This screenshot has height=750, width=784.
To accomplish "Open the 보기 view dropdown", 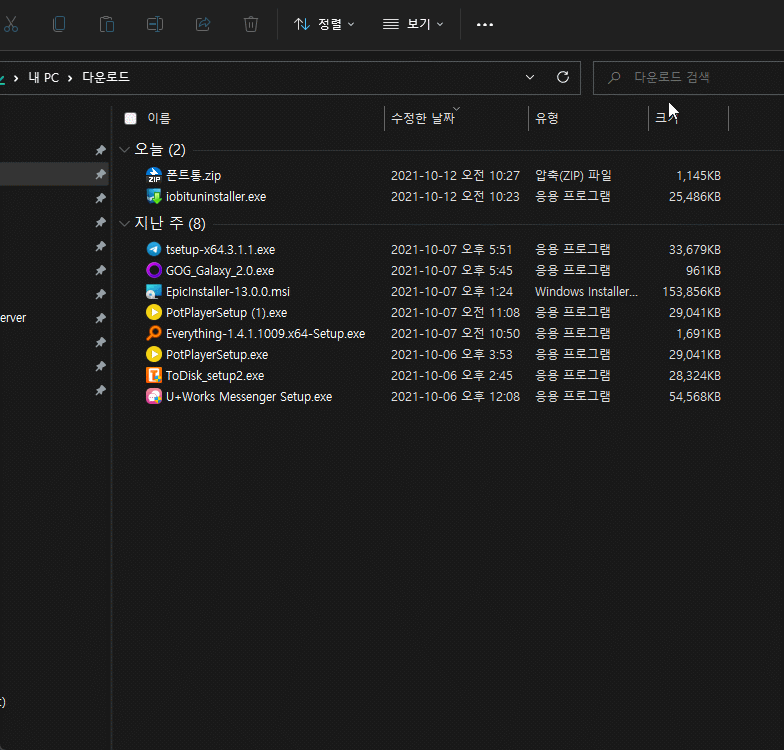I will tap(413, 24).
